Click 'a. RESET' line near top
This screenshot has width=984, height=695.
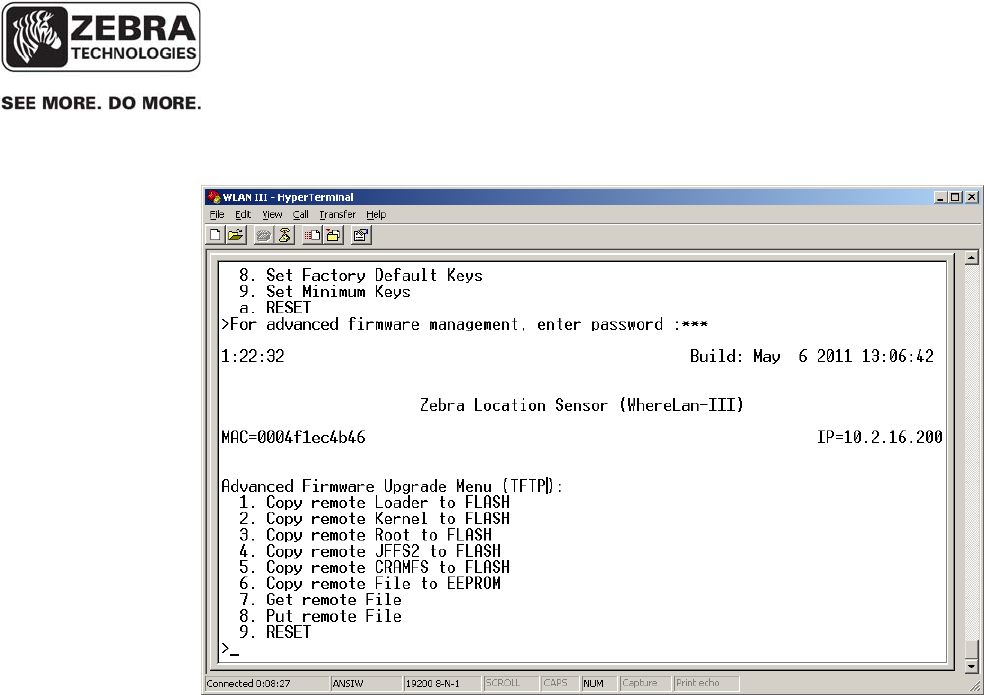(275, 308)
